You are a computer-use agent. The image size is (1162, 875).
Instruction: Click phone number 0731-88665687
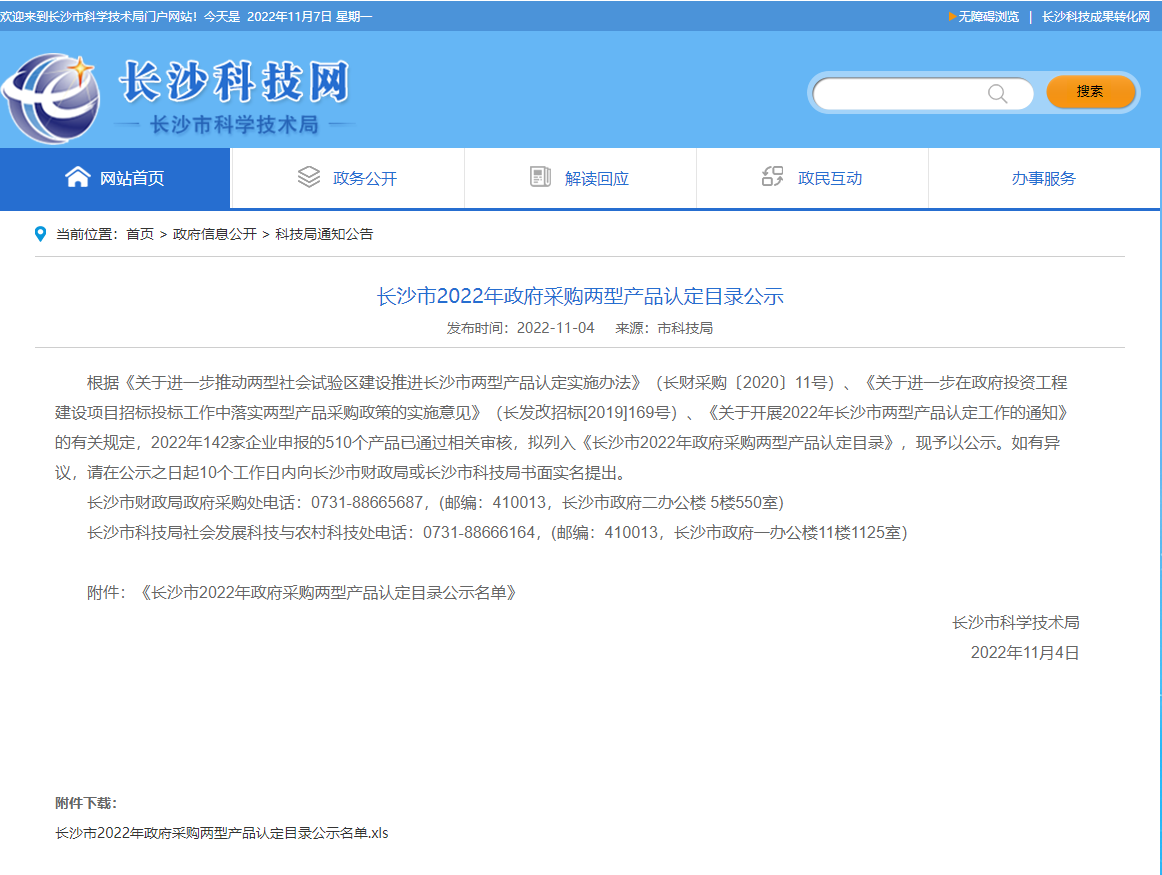tap(367, 502)
